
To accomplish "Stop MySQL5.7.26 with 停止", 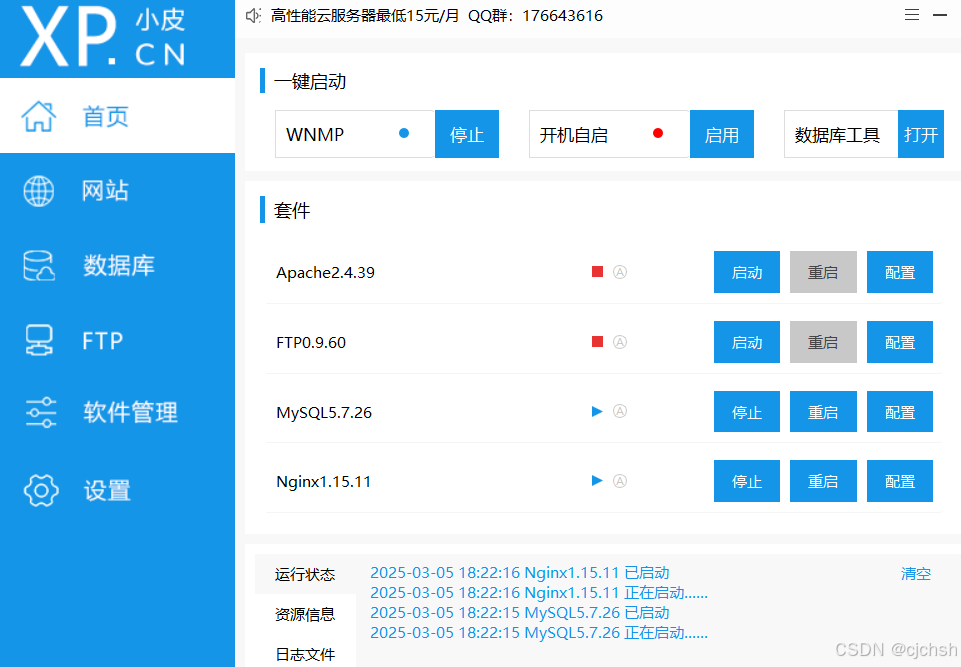I will tap(746, 412).
